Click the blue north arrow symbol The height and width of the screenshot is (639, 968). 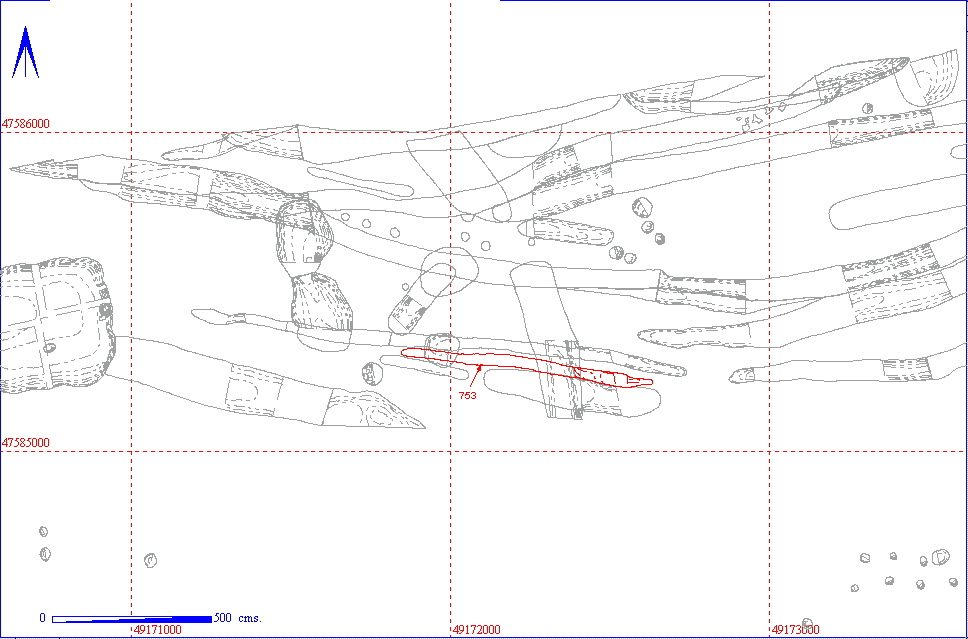point(25,52)
